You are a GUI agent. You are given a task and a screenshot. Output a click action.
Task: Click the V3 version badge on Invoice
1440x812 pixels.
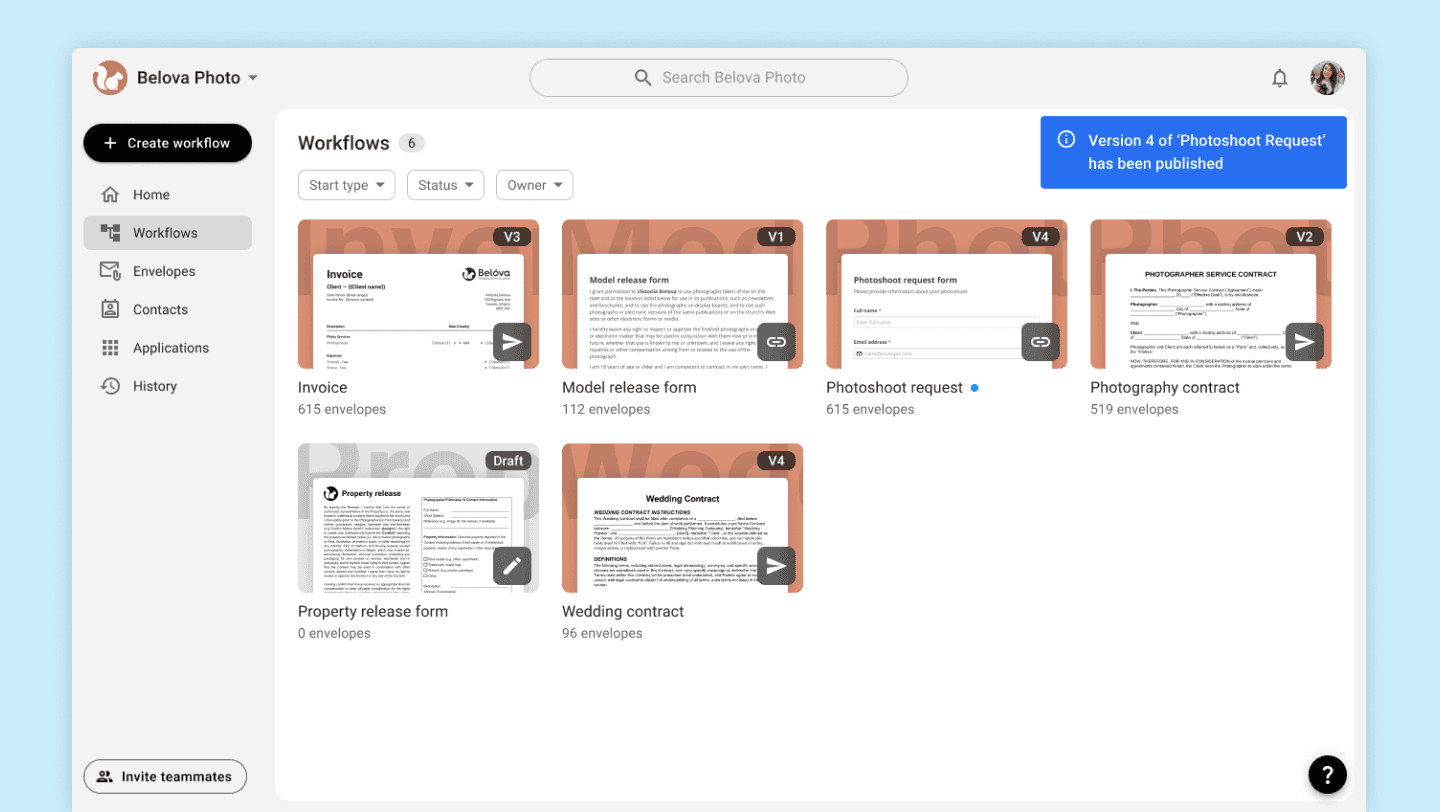coord(512,237)
